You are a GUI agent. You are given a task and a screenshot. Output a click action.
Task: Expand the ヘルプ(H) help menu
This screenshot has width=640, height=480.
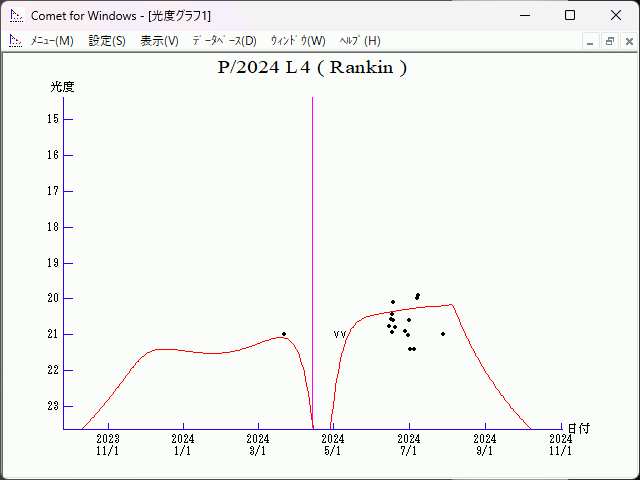coord(360,41)
